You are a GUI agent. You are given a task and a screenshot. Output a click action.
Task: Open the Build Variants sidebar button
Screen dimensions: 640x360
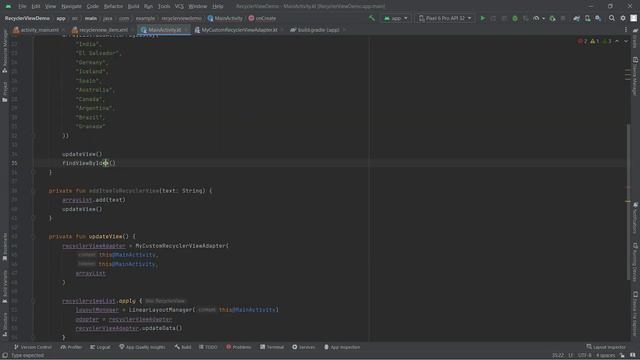coord(4,287)
